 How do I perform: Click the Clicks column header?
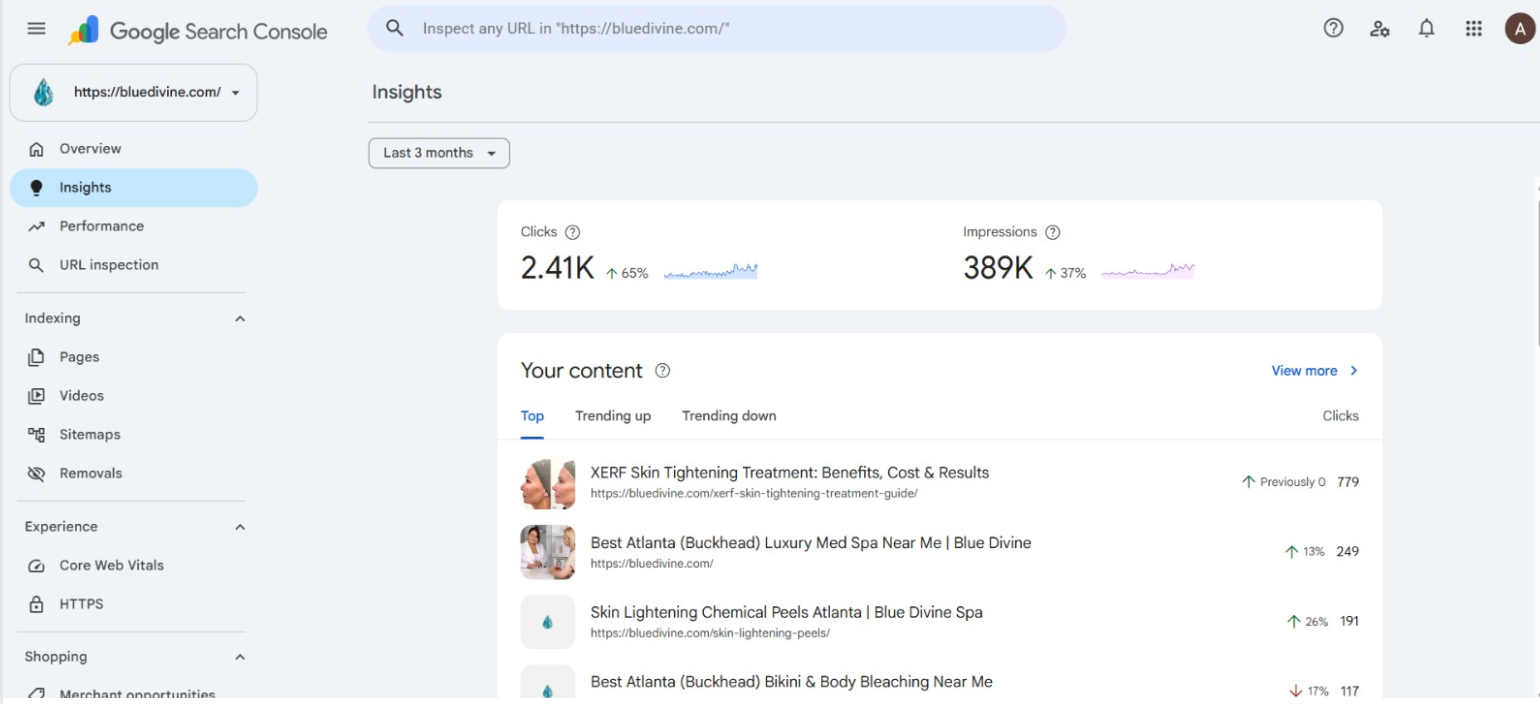pos(1341,416)
